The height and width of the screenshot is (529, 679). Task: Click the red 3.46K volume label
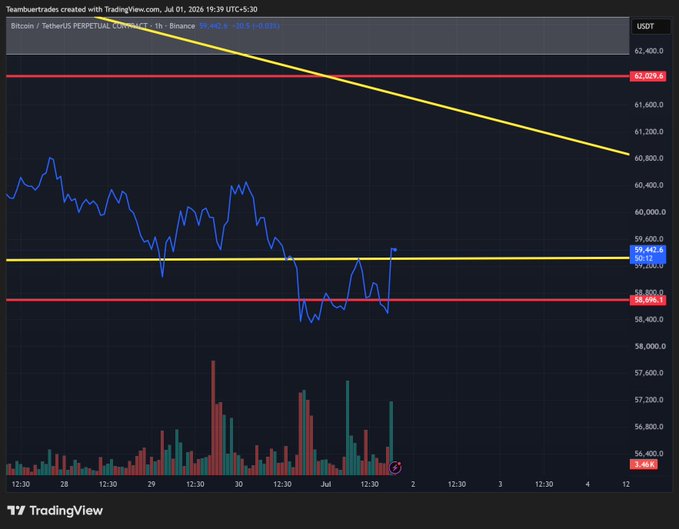pyautogui.click(x=644, y=464)
